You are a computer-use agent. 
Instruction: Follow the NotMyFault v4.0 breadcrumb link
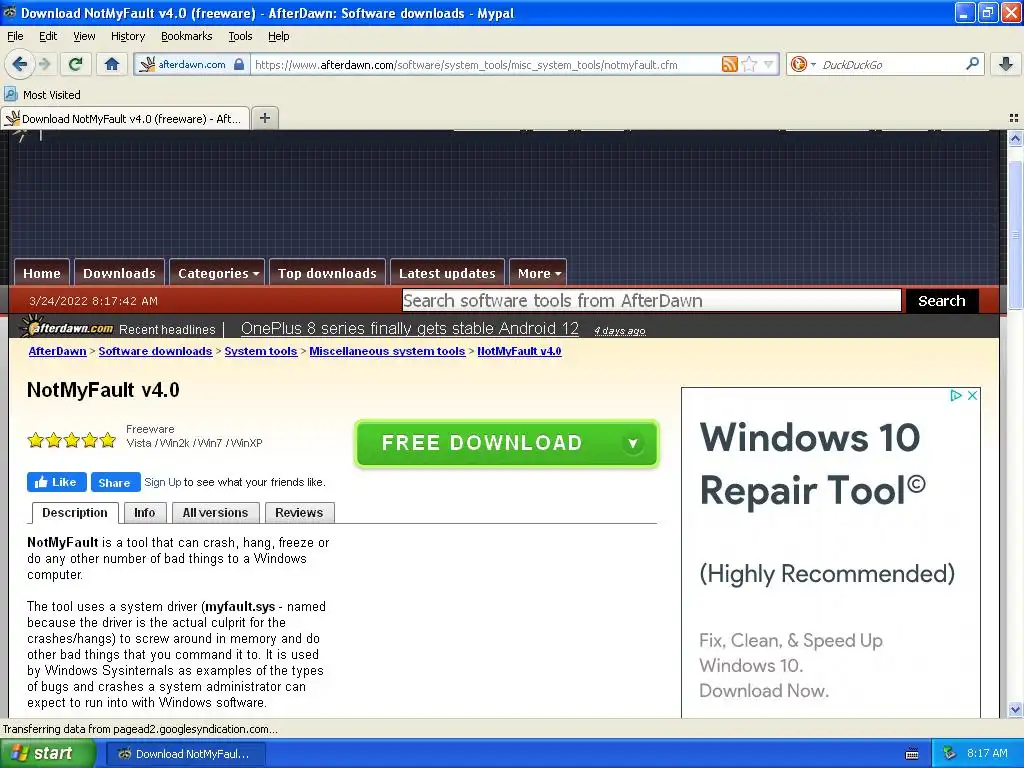click(x=519, y=351)
